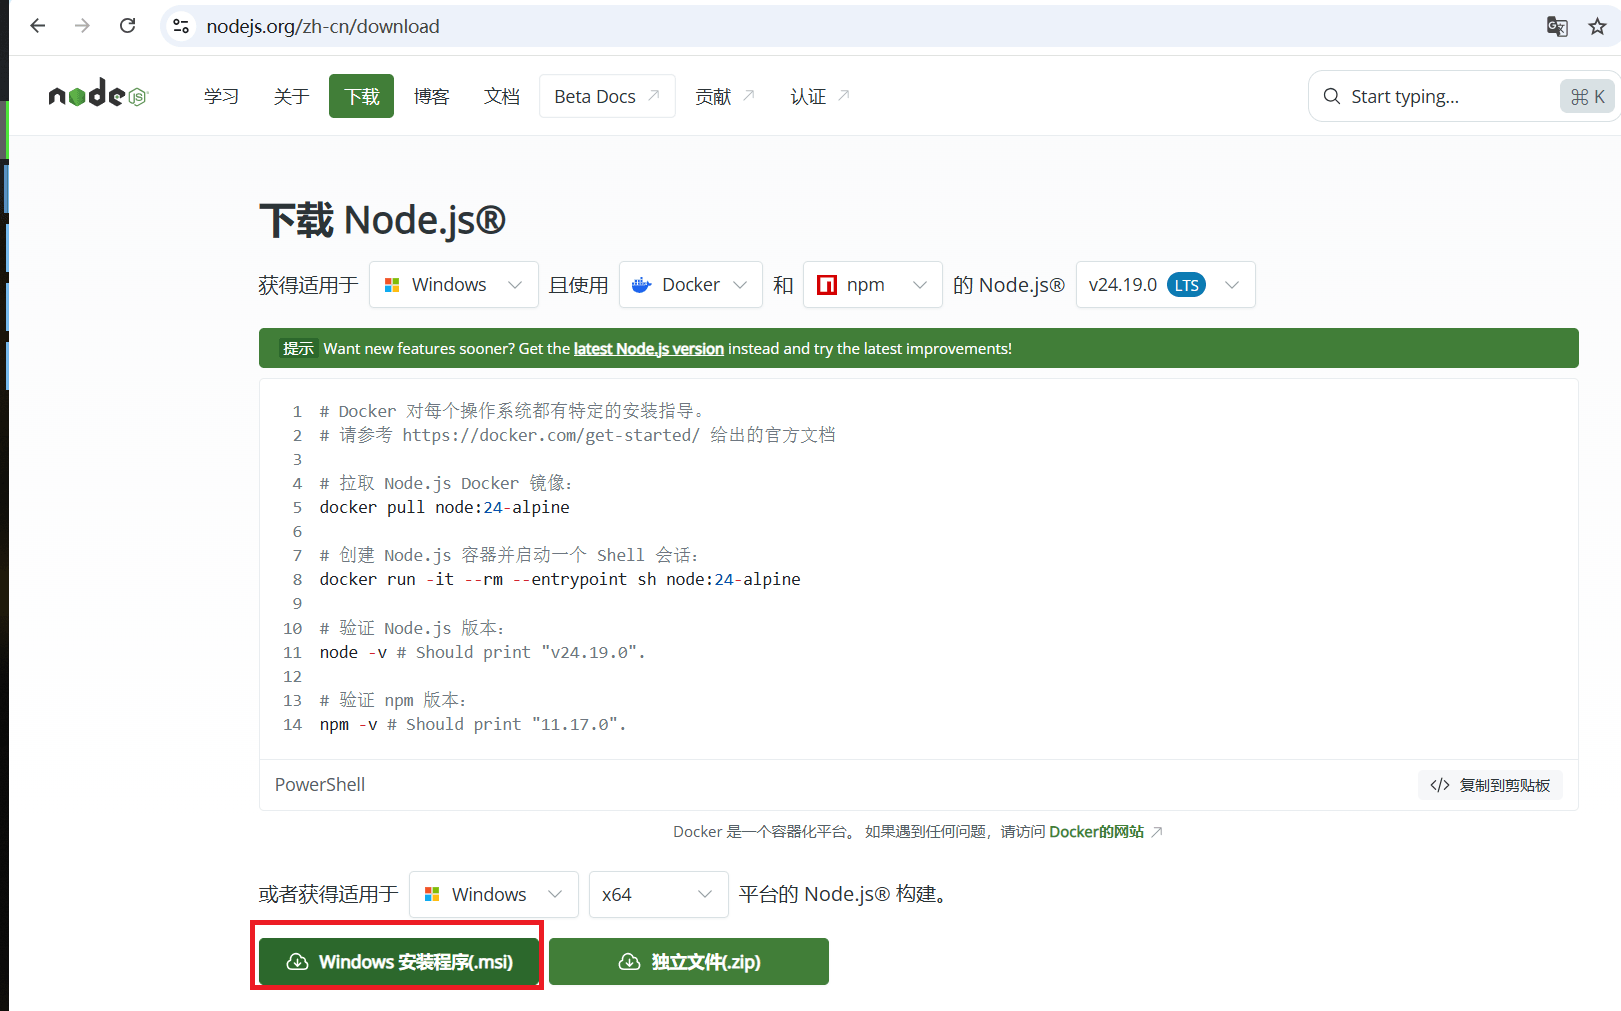Click the Windows logo in the bottom OS selector
The height and width of the screenshot is (1011, 1621).
tap(432, 894)
